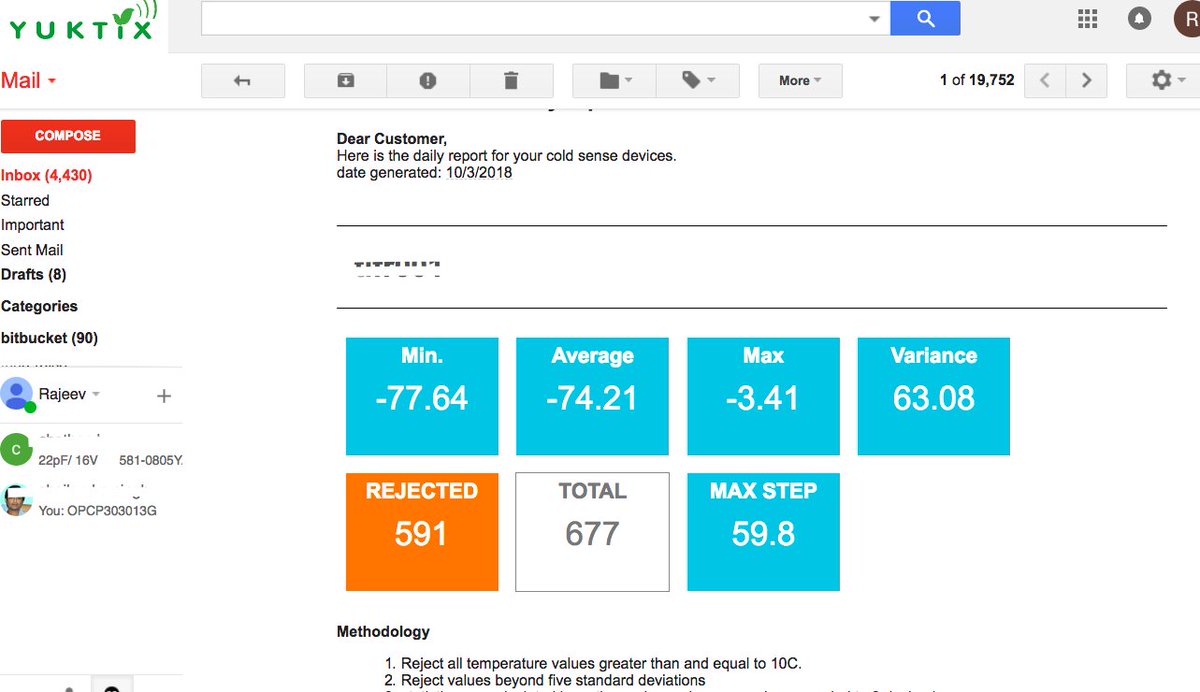Click 'Reject values beyond five standard deviations'

pyautogui.click(x=553, y=680)
